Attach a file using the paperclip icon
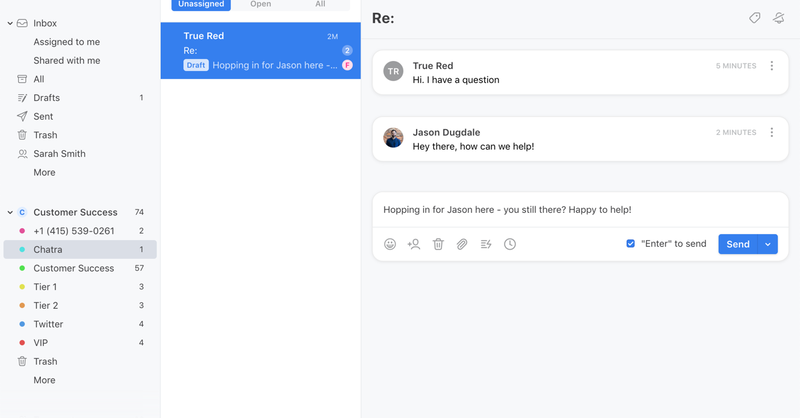The height and width of the screenshot is (418, 800). 462,244
